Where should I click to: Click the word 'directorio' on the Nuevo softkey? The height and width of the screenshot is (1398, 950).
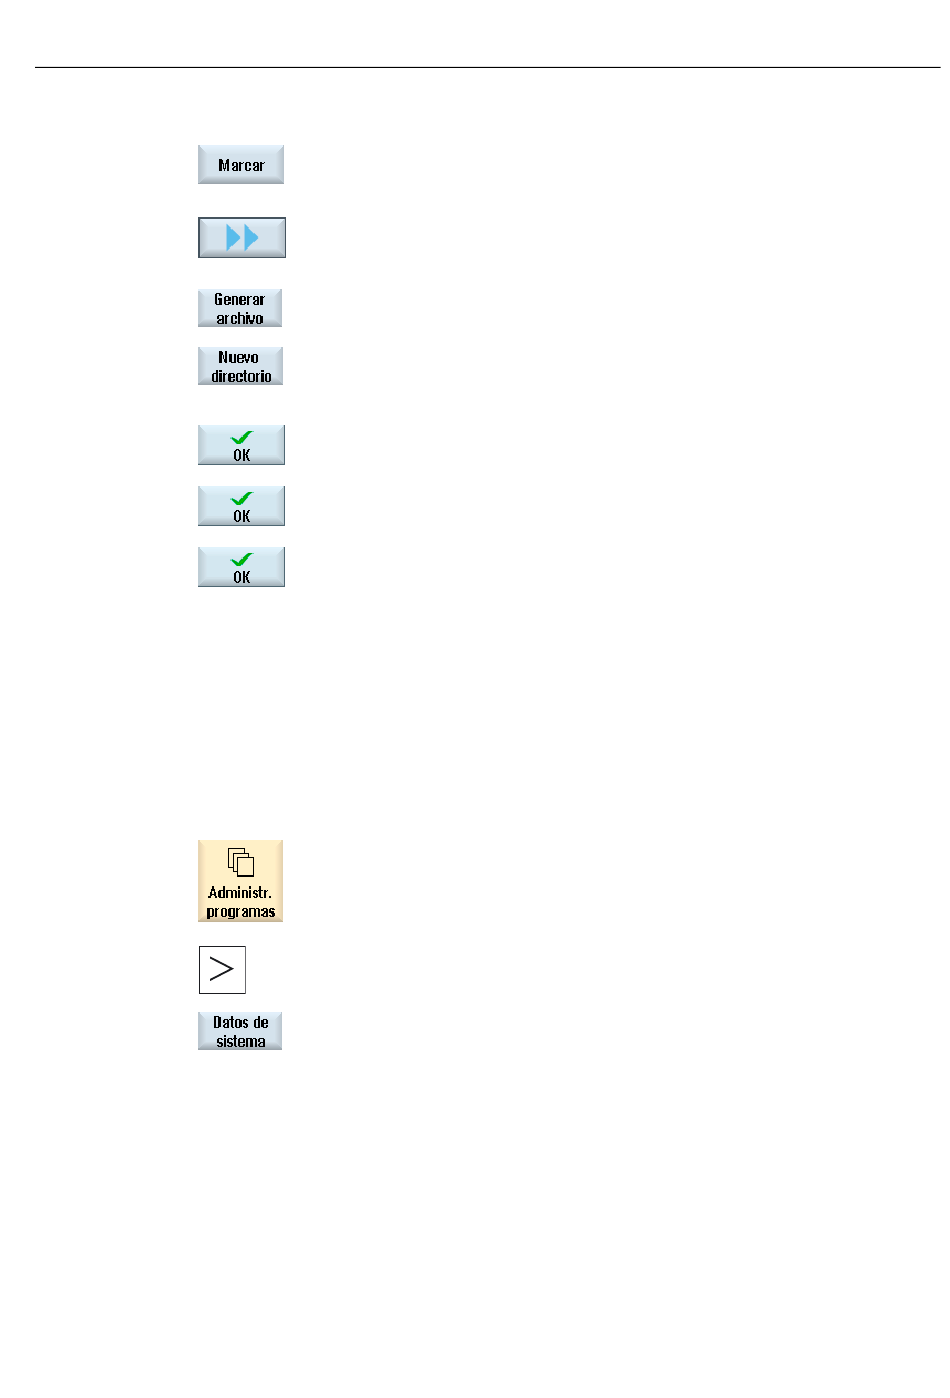click(241, 376)
